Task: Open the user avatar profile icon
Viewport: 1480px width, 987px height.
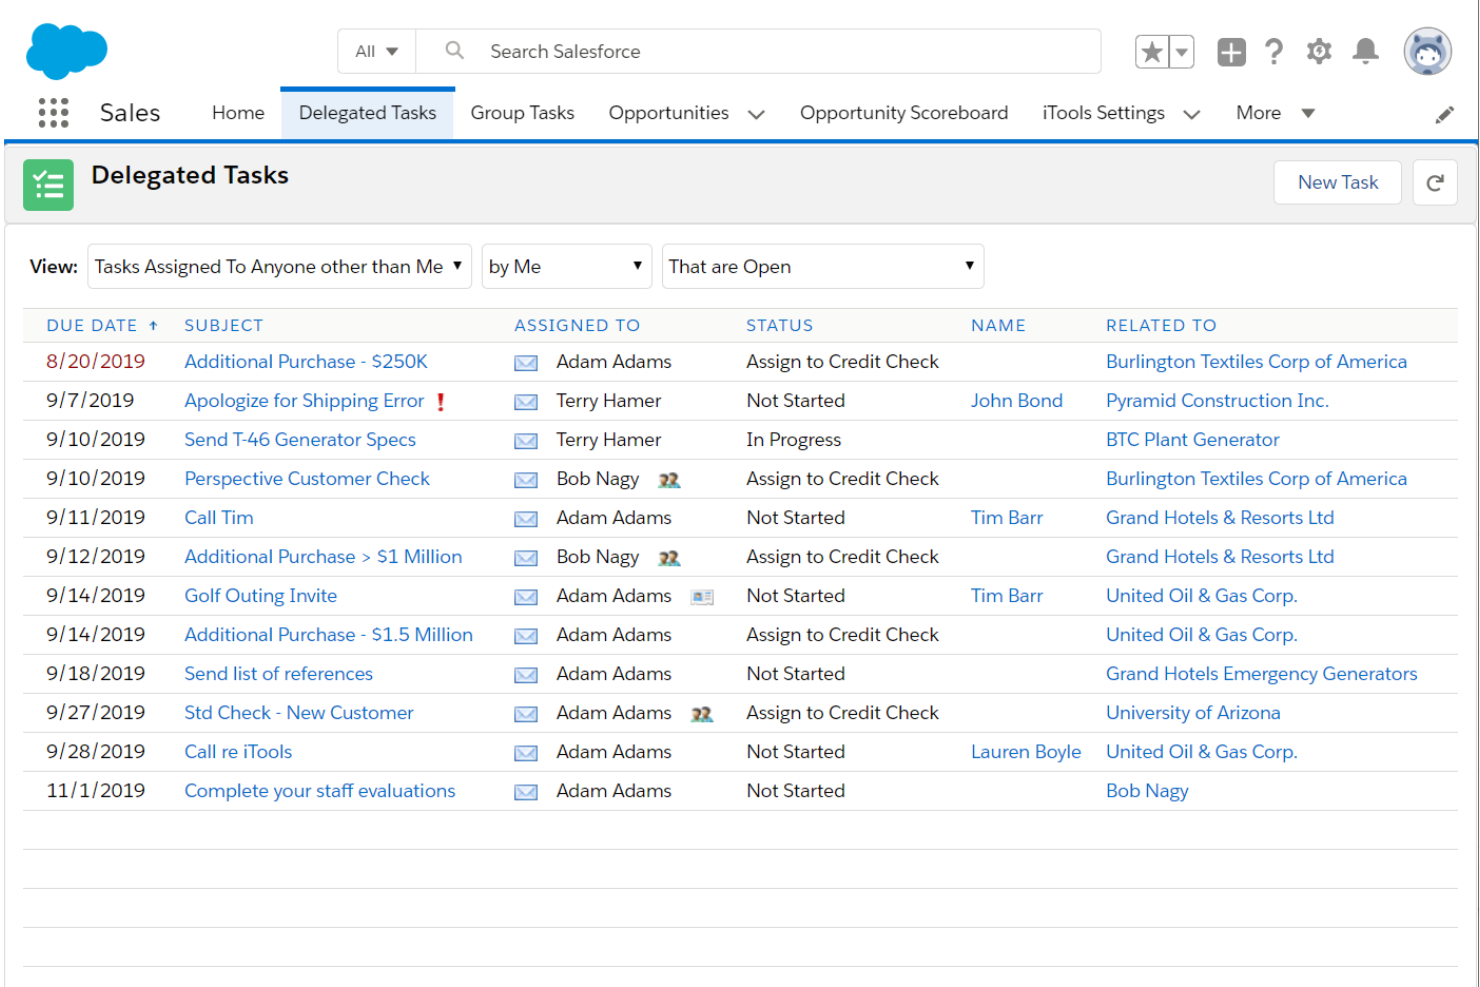Action: coord(1427,51)
